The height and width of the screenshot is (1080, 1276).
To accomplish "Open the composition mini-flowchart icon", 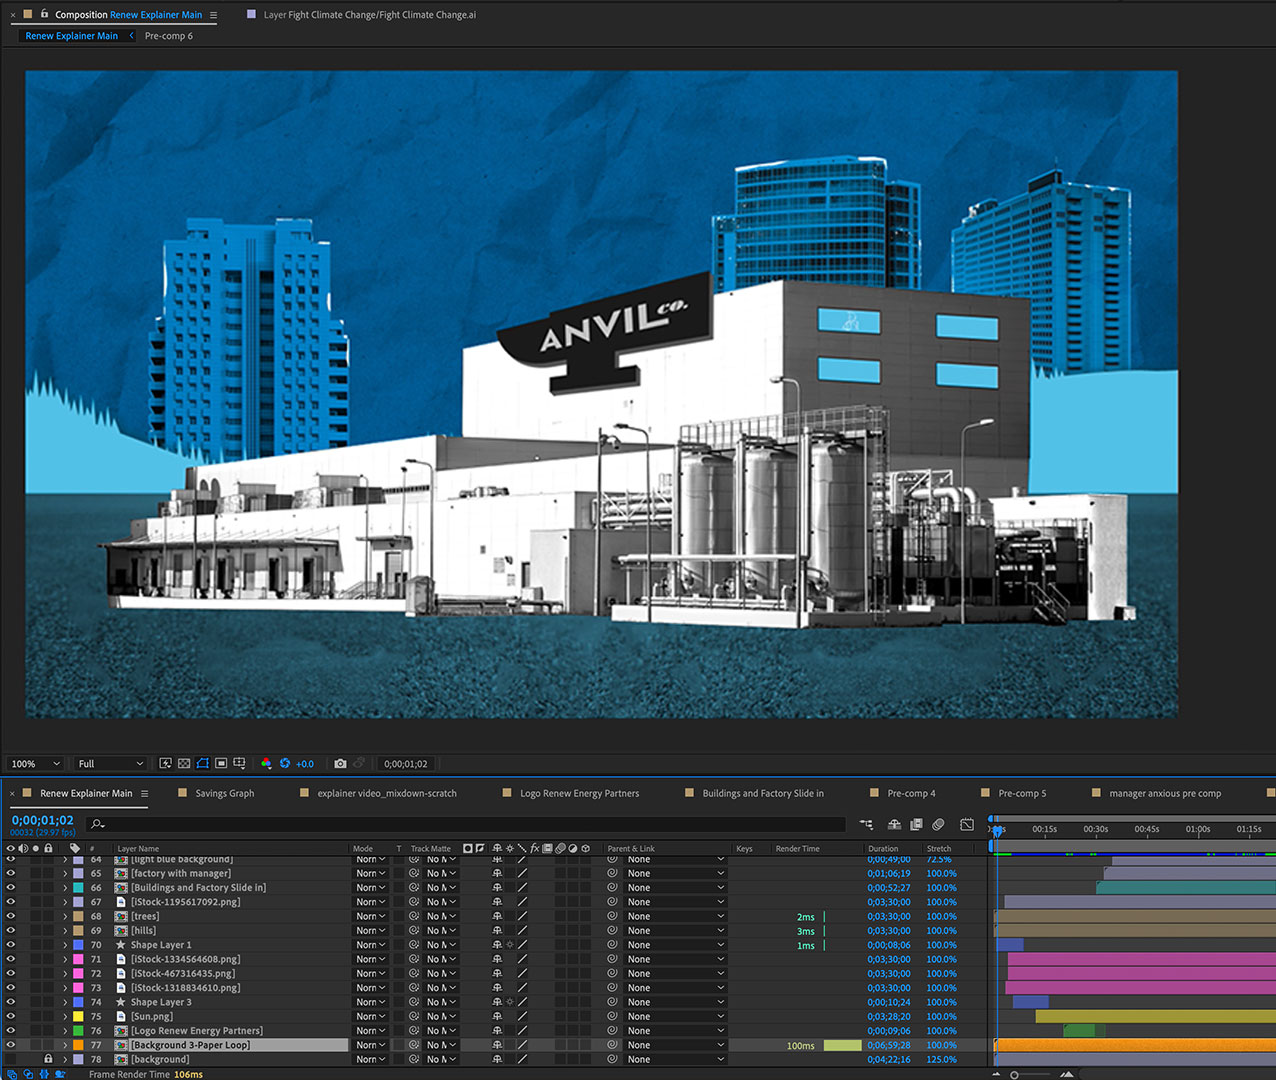I will pos(866,825).
